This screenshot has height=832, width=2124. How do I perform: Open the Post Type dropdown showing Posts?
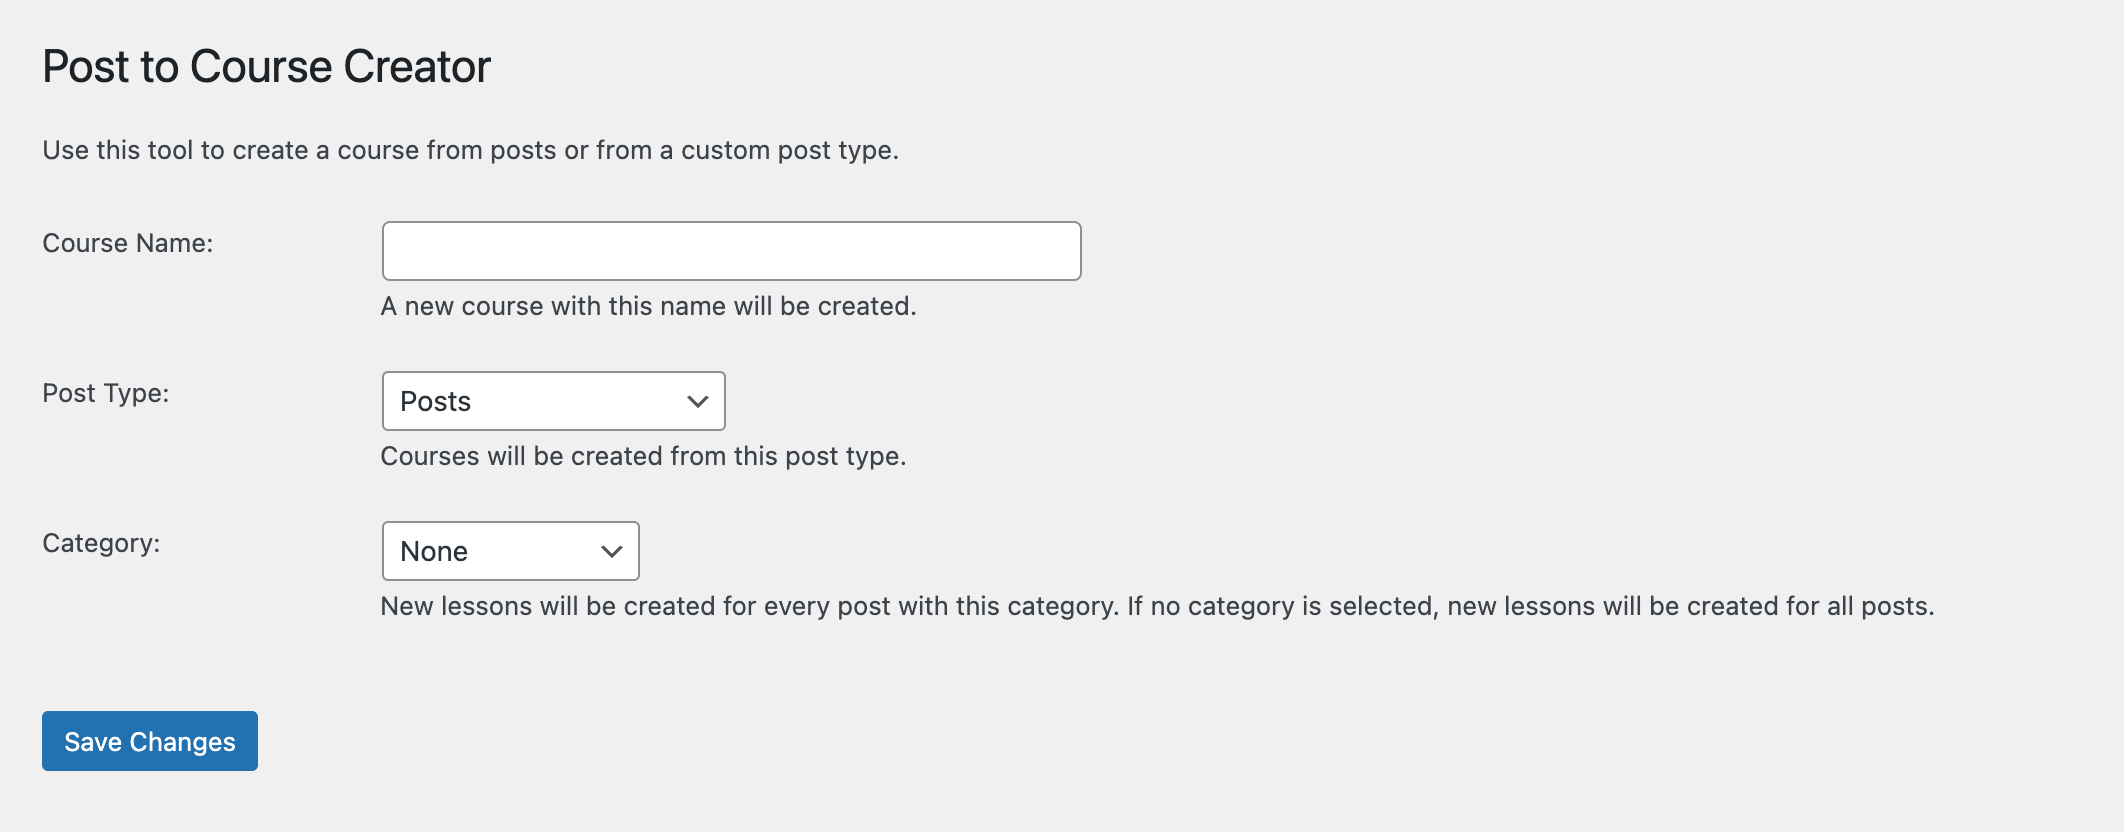553,401
